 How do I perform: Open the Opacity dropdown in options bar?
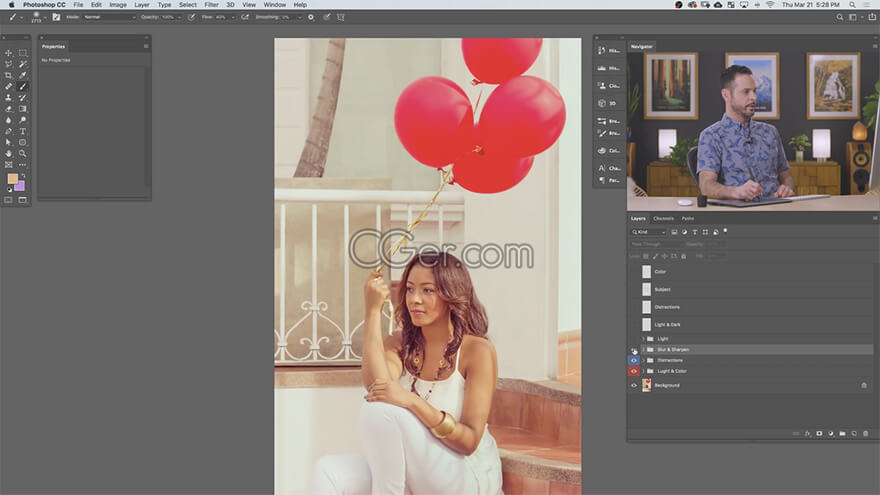click(178, 17)
